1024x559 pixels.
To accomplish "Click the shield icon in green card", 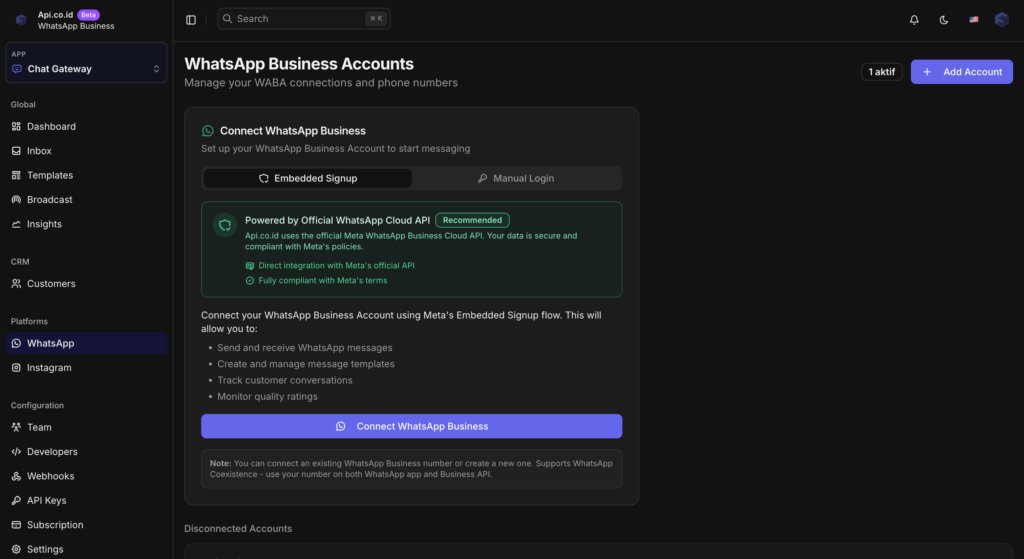I will [225, 225].
